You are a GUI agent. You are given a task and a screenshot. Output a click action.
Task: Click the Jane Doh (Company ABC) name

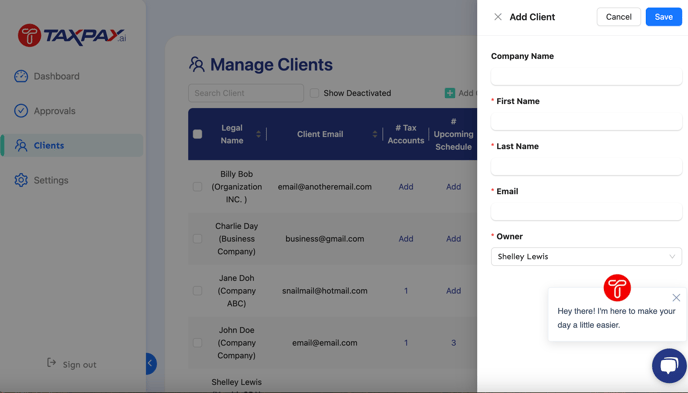(x=236, y=291)
